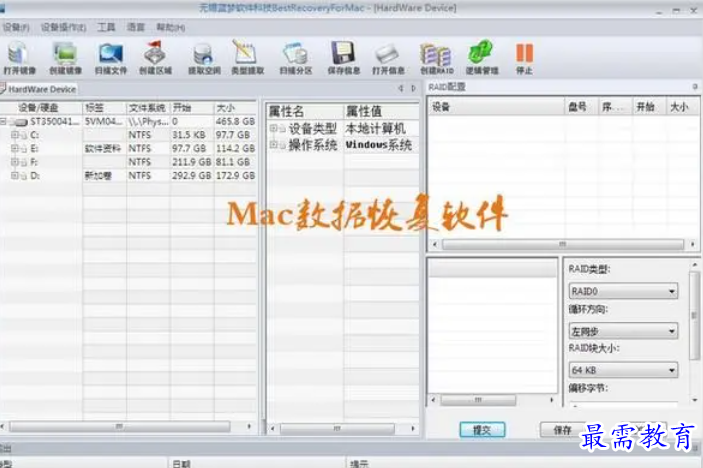Screen dimensions: 703x468
Task: Click the 创建RAID toolbar icon
Action: pos(436,54)
